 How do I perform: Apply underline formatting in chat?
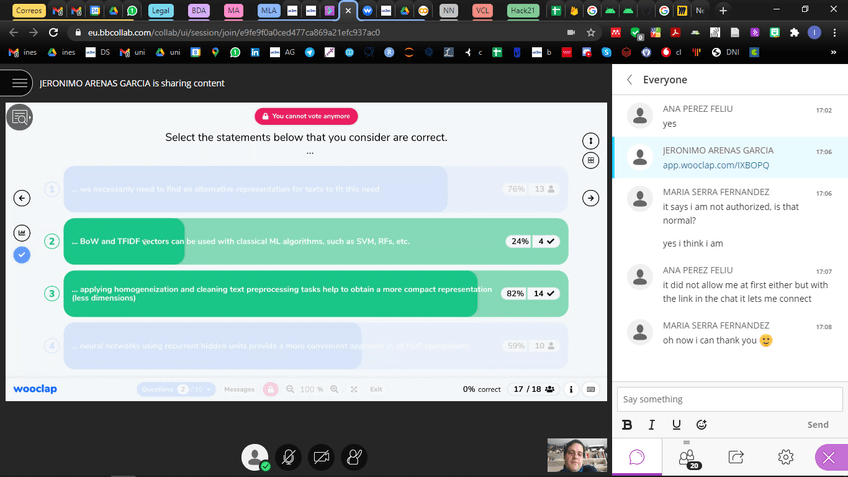[x=676, y=425]
